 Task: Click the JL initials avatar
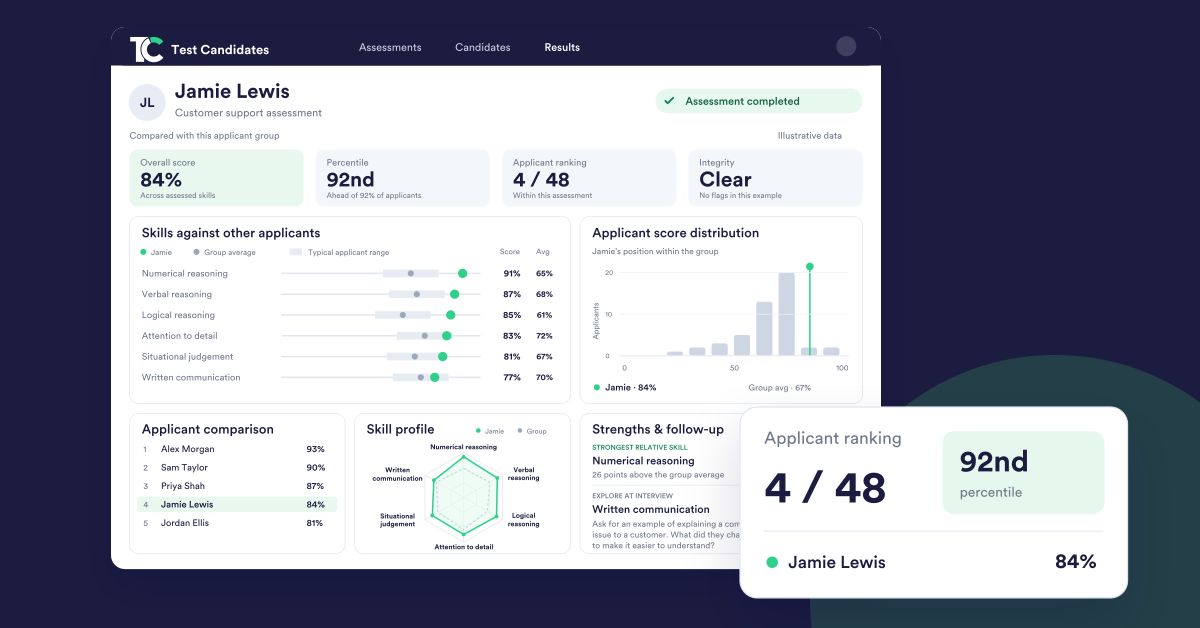coord(147,102)
